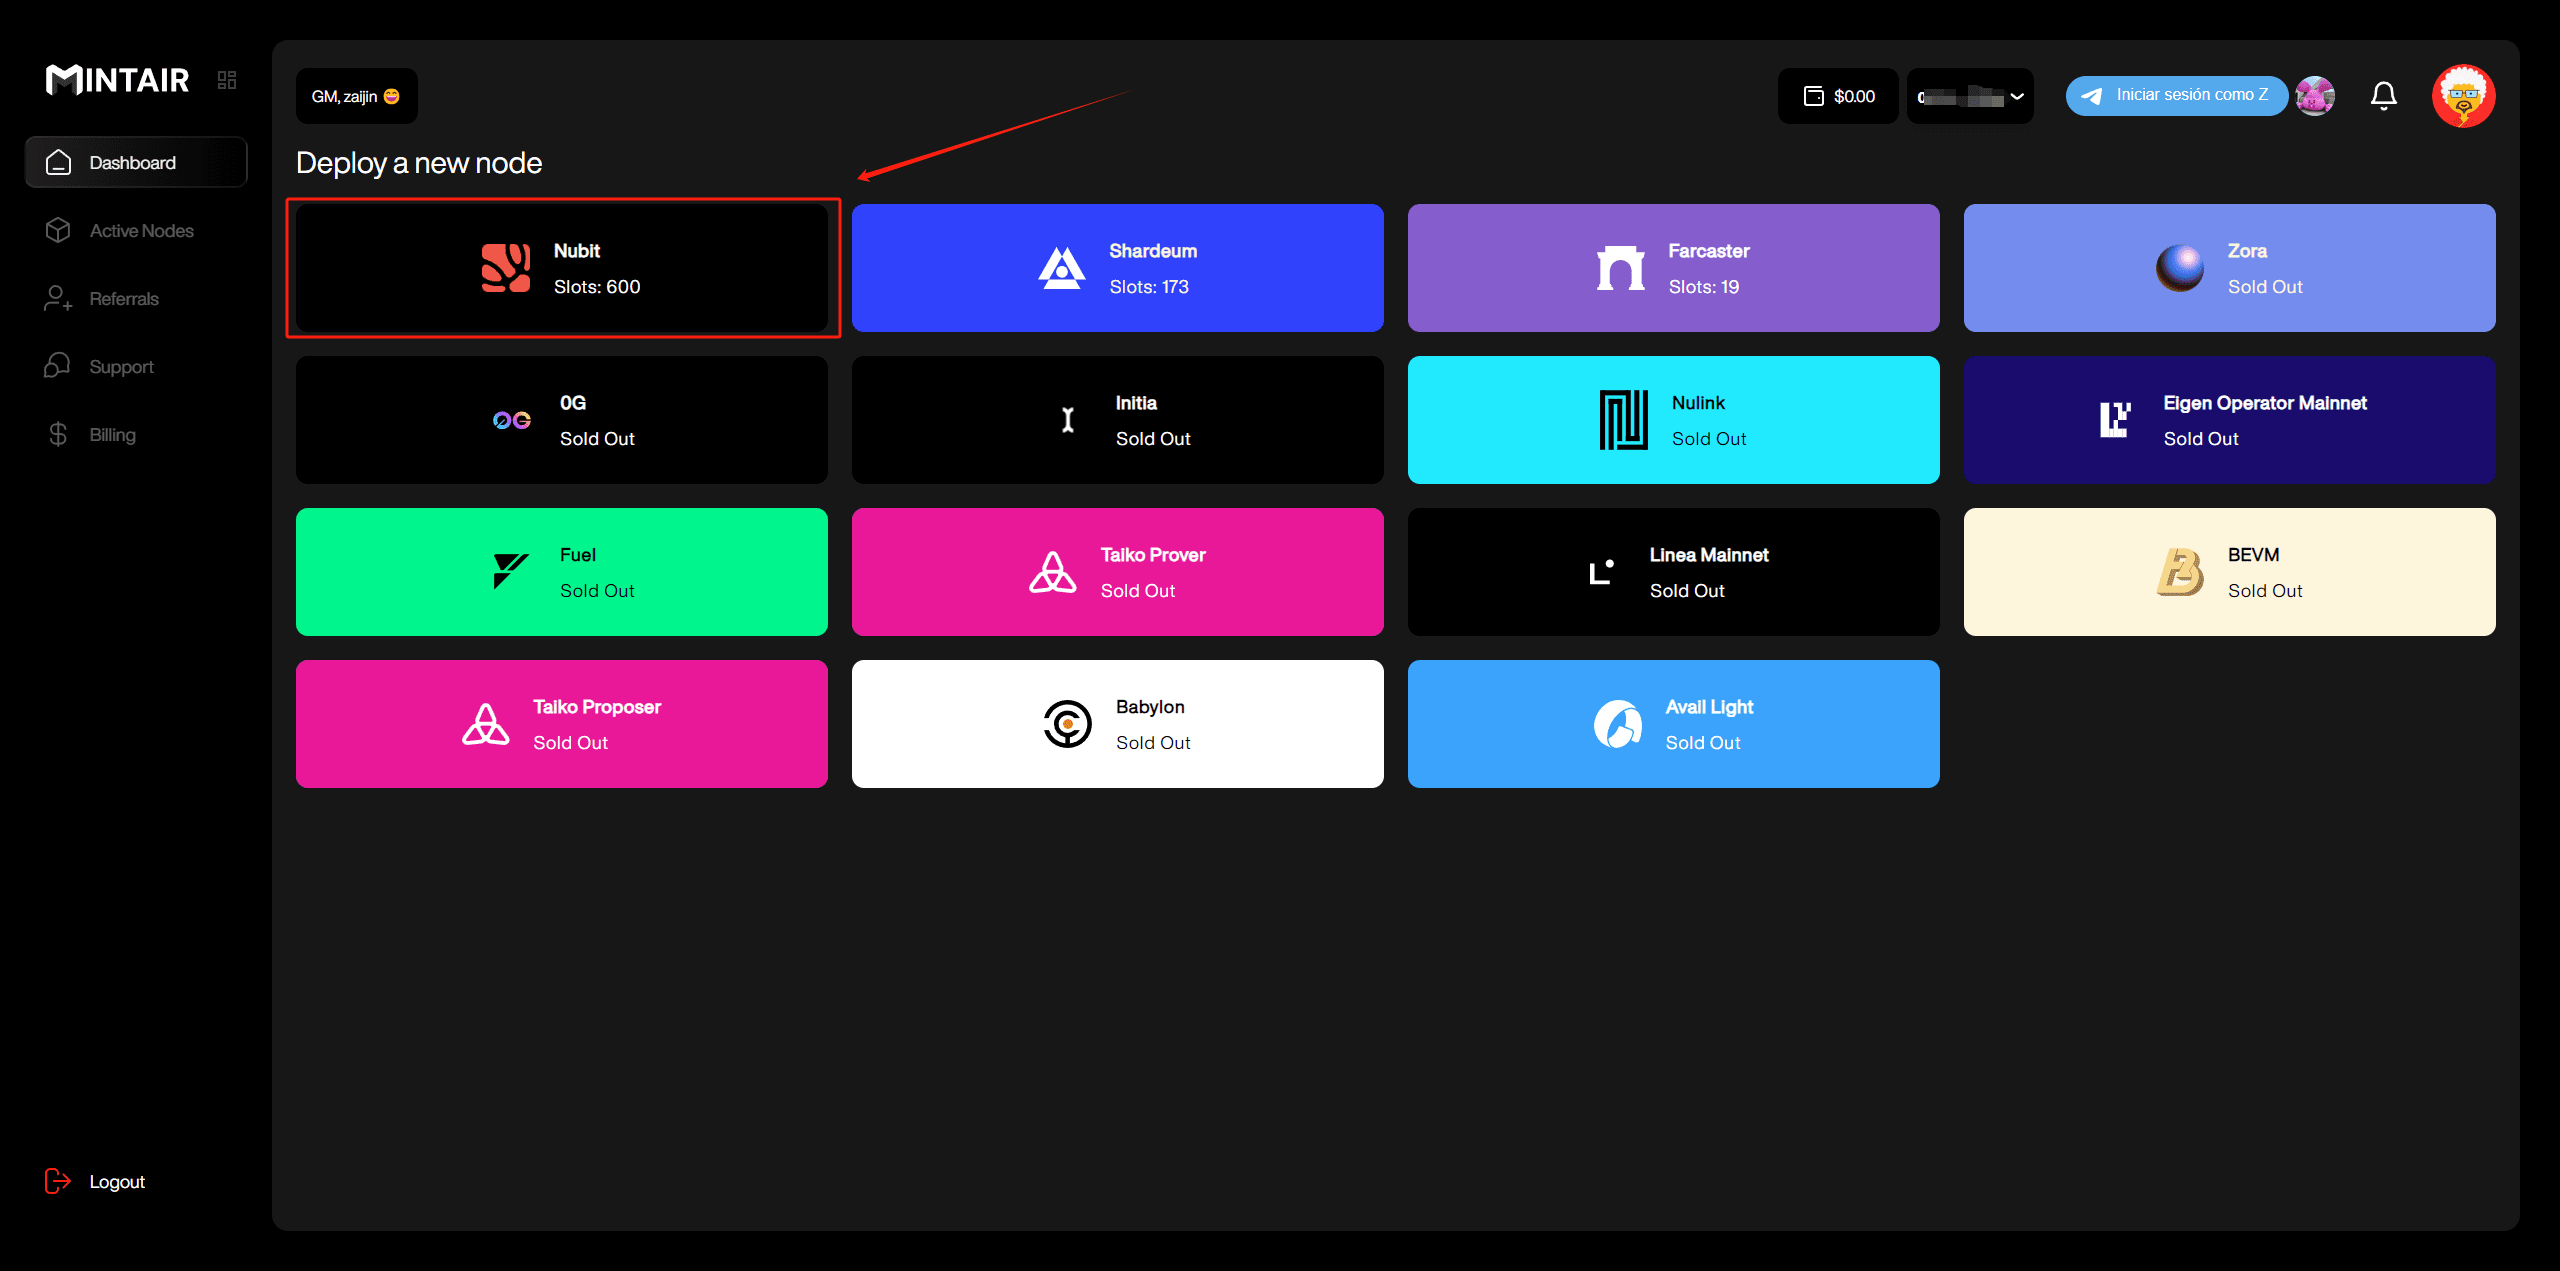Click the $0.00 wallet balance button
The height and width of the screenshot is (1271, 2560).
(1838, 96)
